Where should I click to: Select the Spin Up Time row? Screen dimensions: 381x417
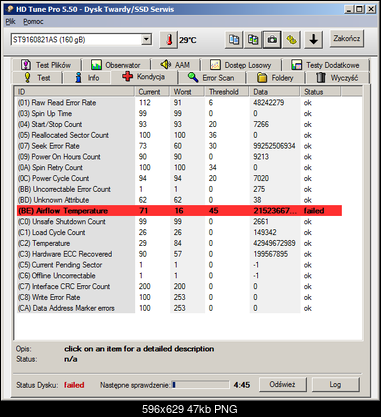179,113
